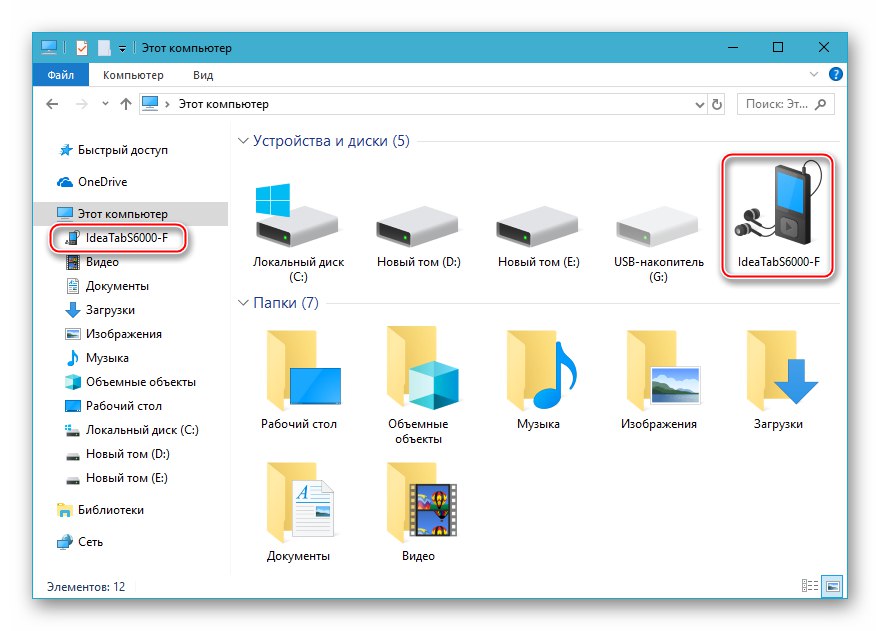The height and width of the screenshot is (631, 880).
Task: Select Видео in the navigation pane
Action: pyautogui.click(x=93, y=262)
